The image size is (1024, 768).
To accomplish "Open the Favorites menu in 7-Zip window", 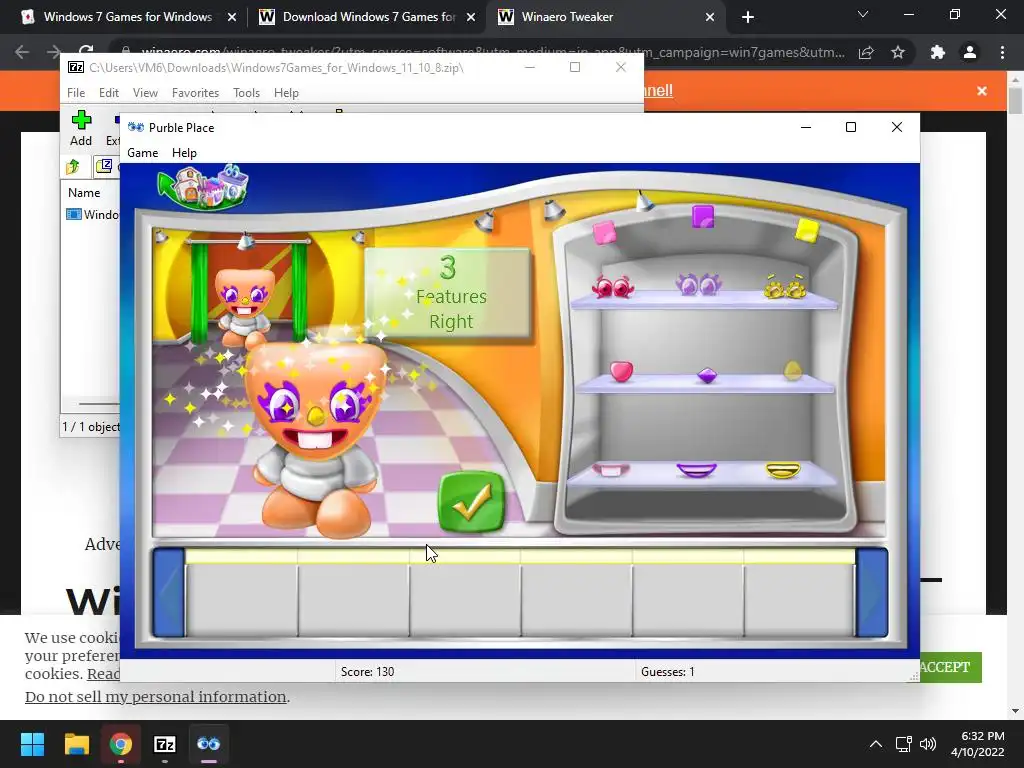I will click(195, 93).
